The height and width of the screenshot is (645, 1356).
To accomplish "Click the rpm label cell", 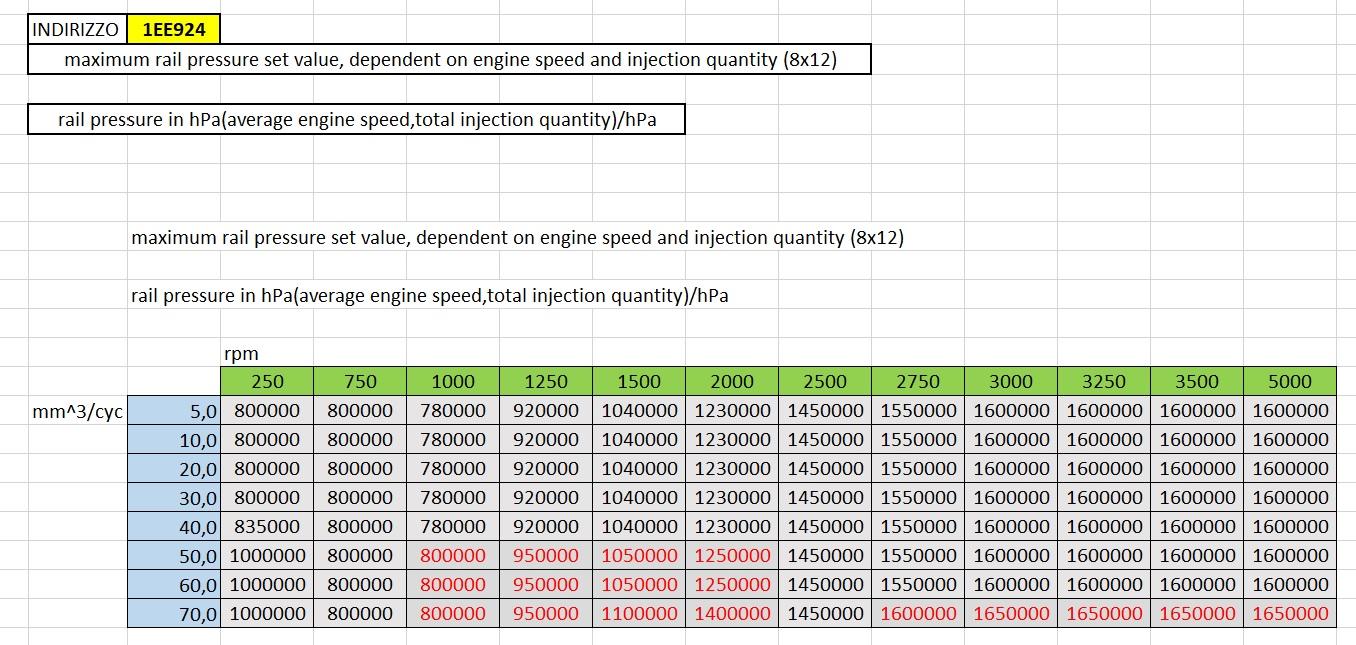I will click(242, 353).
